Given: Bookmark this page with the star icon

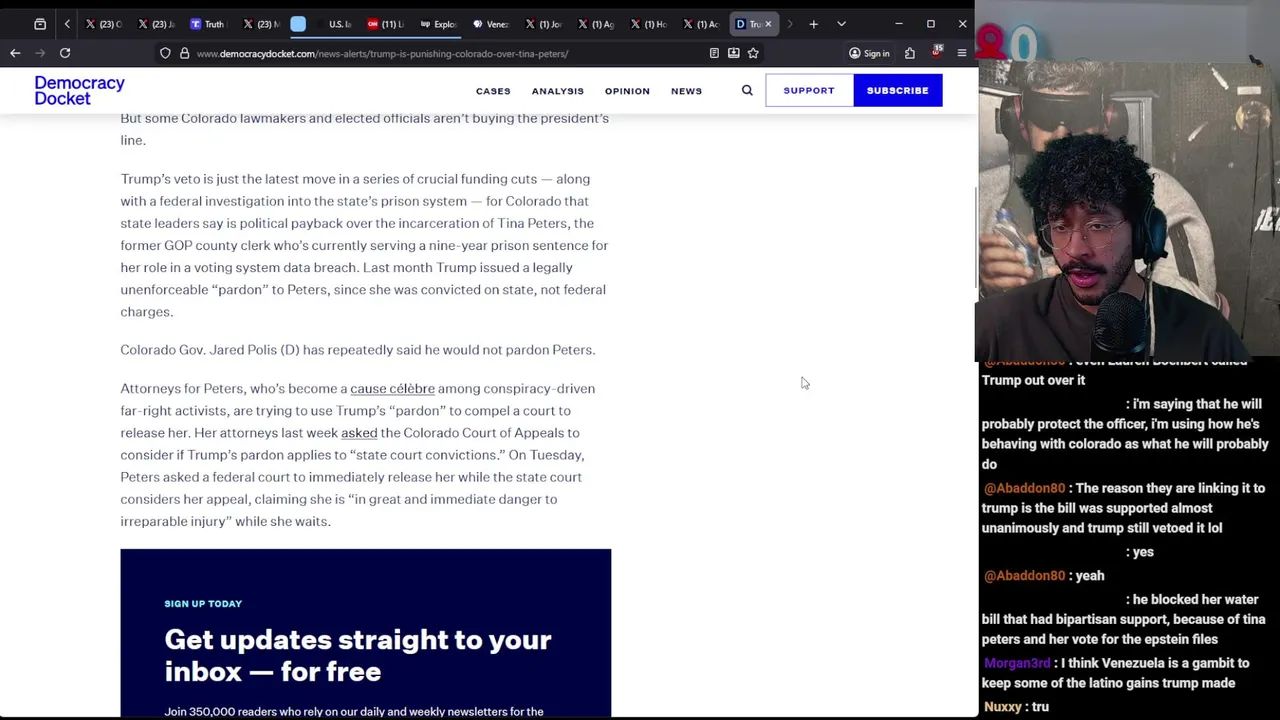Looking at the screenshot, I should (753, 53).
